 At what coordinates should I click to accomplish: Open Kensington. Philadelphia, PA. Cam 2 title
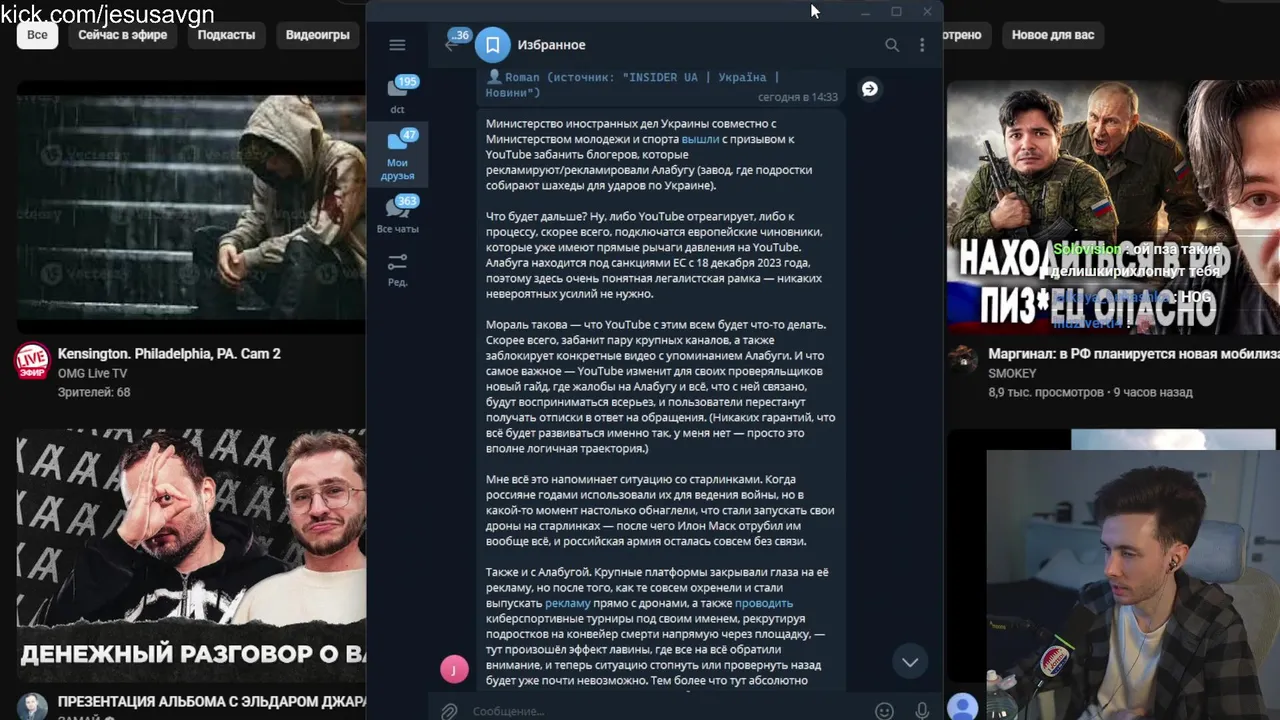point(169,354)
